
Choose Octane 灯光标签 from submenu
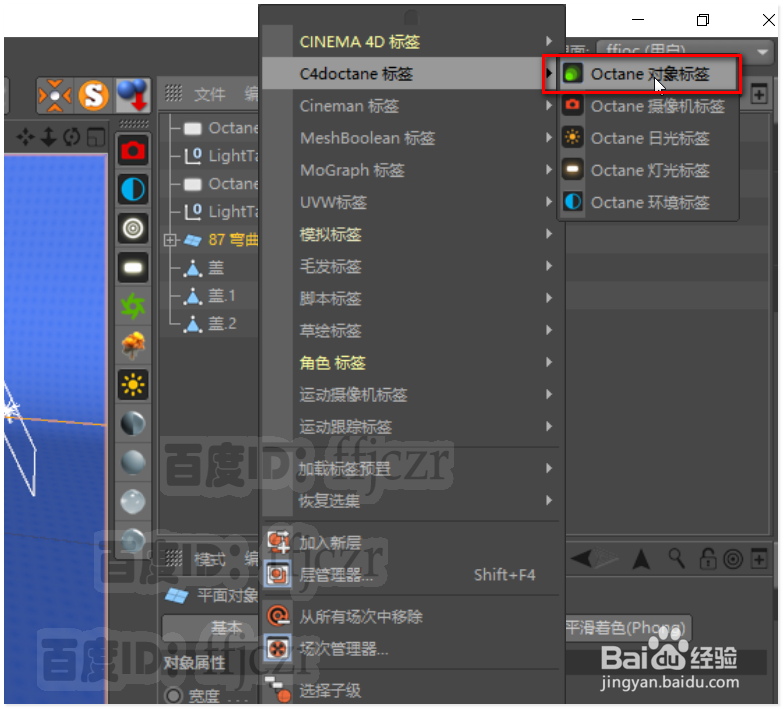pos(648,170)
